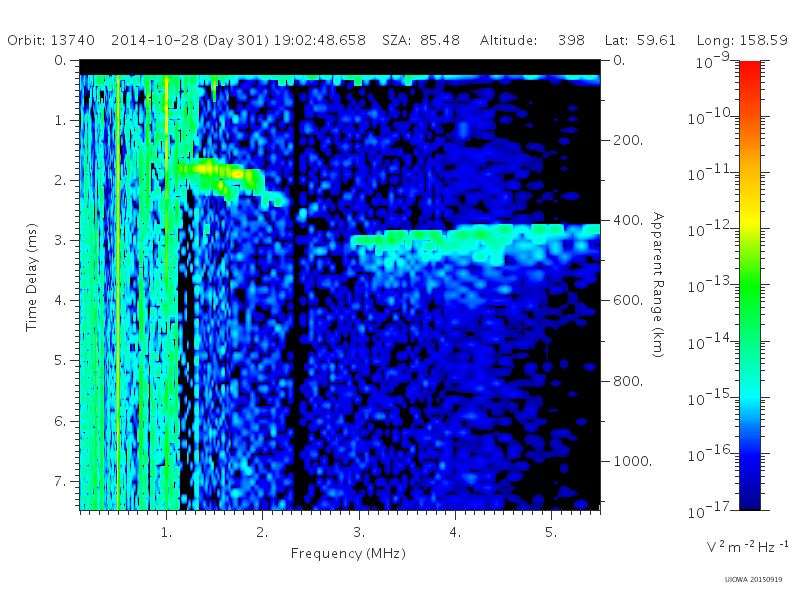The height and width of the screenshot is (600, 800).
Task: Click the frequency tick label '5.'
Action: point(551,532)
